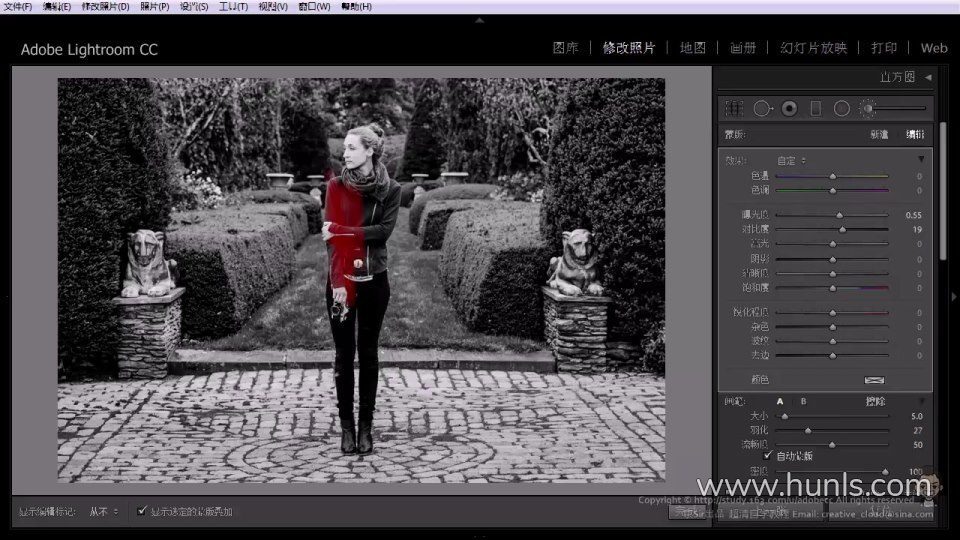
Task: Toggle show selected mask overlay checkbox
Action: click(142, 511)
